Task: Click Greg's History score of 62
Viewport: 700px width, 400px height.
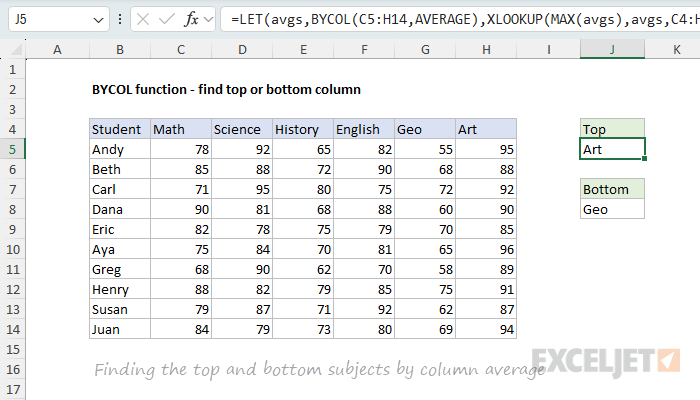Action: point(303,270)
